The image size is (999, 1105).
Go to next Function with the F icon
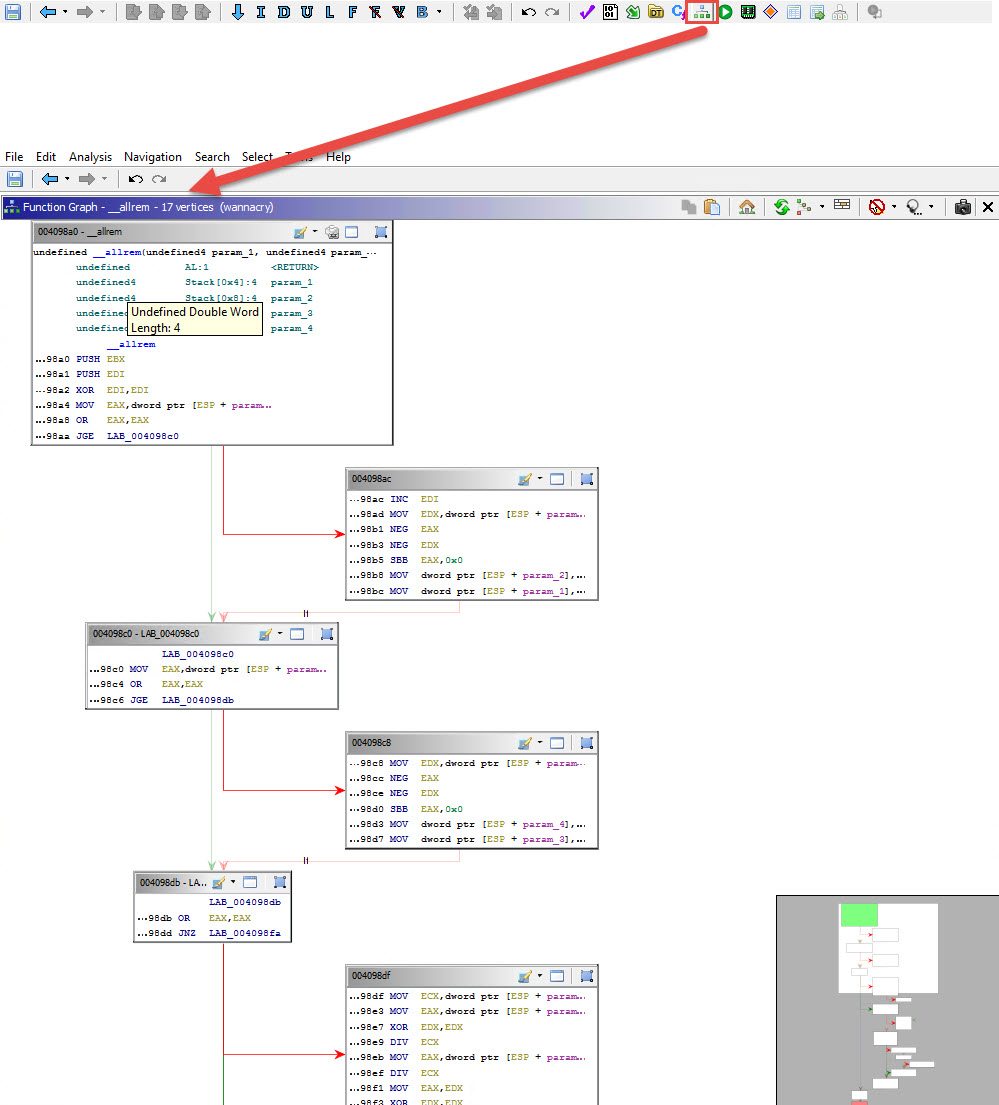pos(352,12)
